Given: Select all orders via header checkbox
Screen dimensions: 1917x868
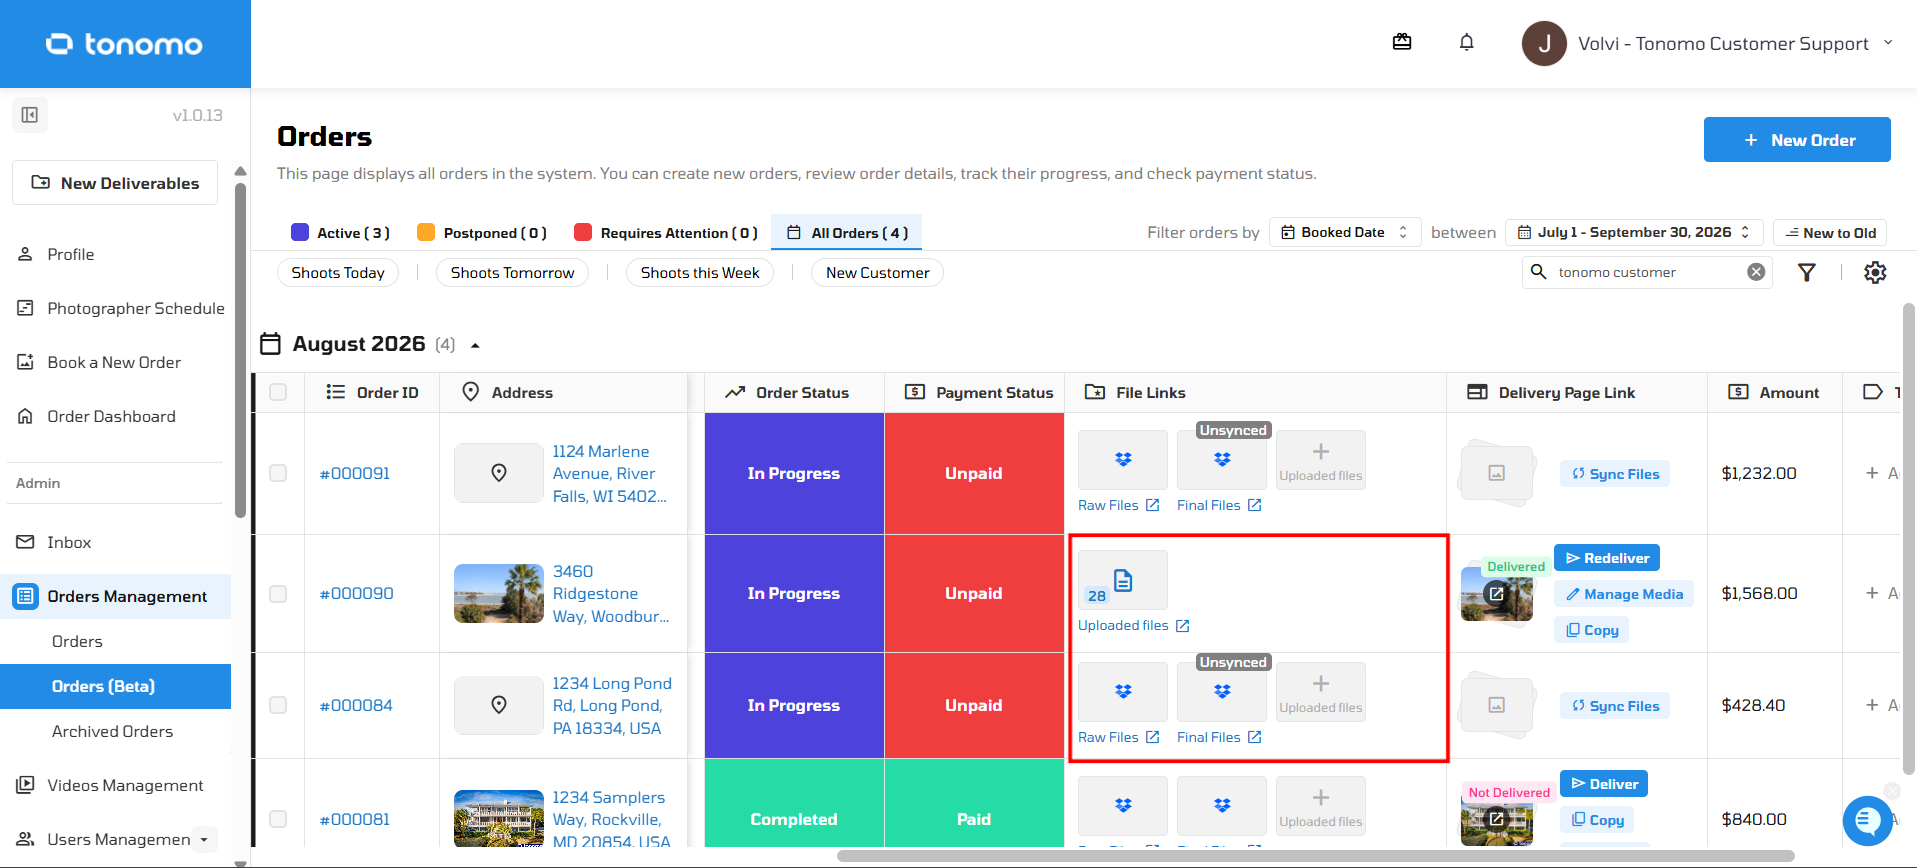Looking at the screenshot, I should (278, 392).
